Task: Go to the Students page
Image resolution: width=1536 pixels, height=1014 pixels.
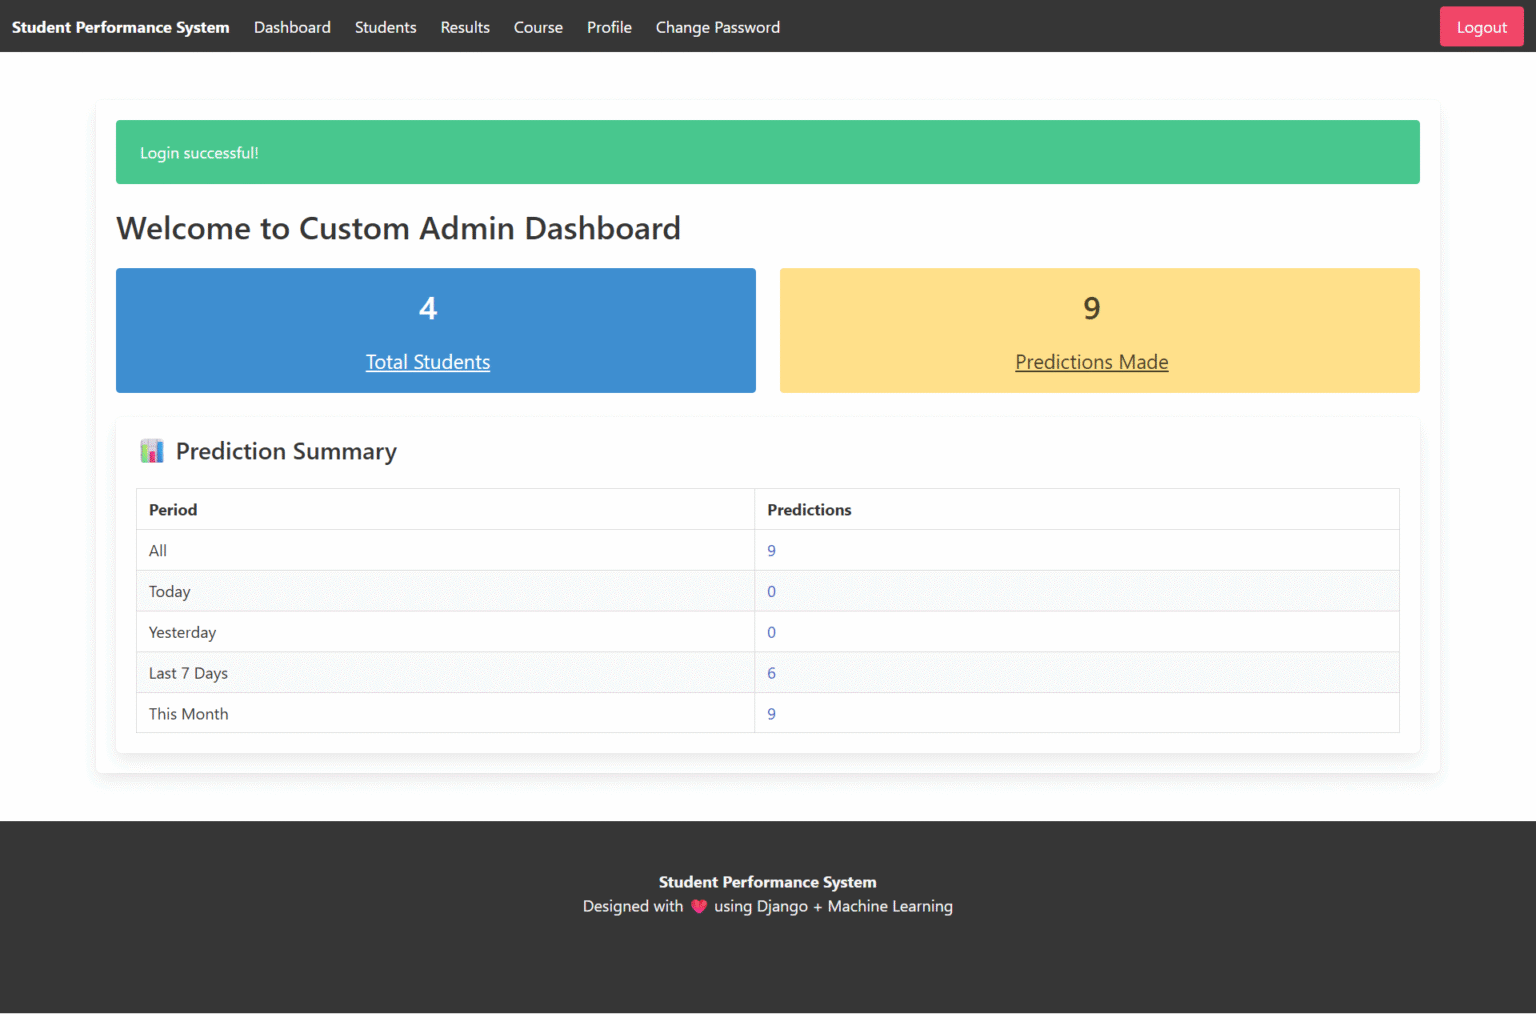Action: (385, 27)
